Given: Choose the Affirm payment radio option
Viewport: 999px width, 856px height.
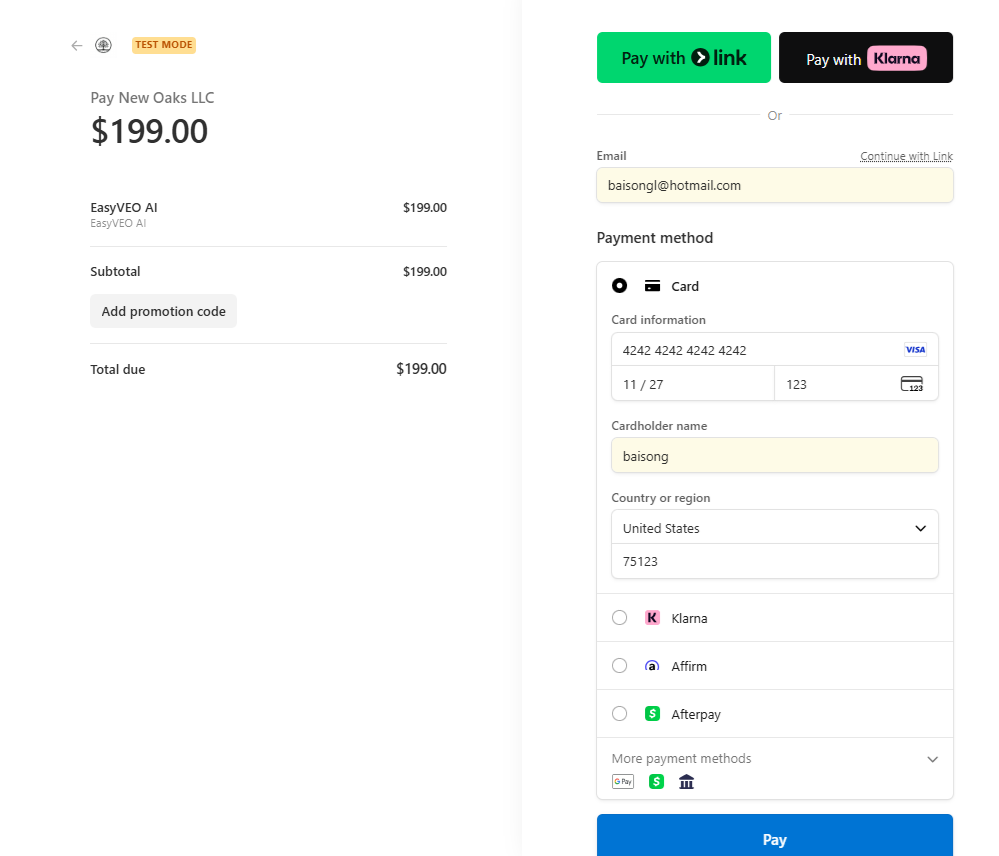Looking at the screenshot, I should coord(620,666).
